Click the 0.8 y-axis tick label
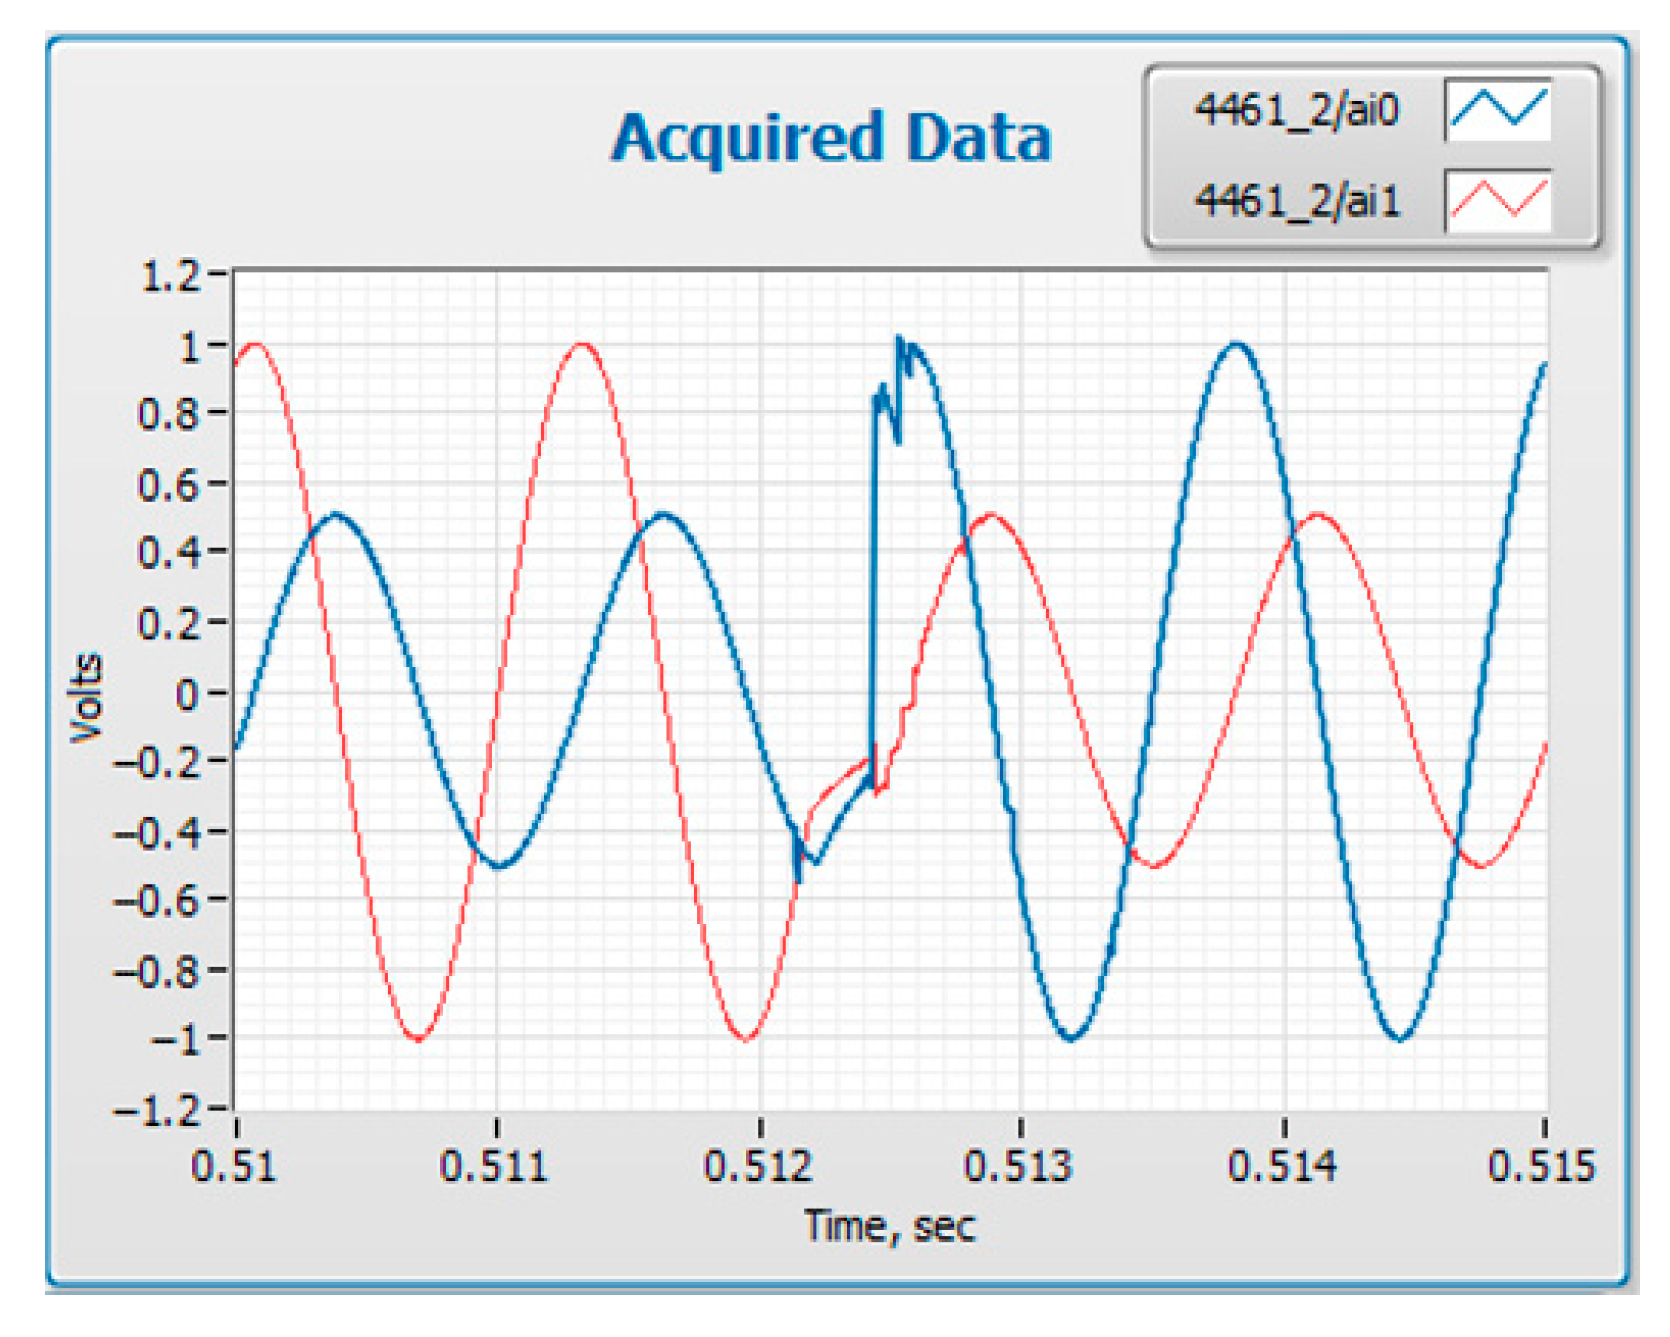 [169, 413]
